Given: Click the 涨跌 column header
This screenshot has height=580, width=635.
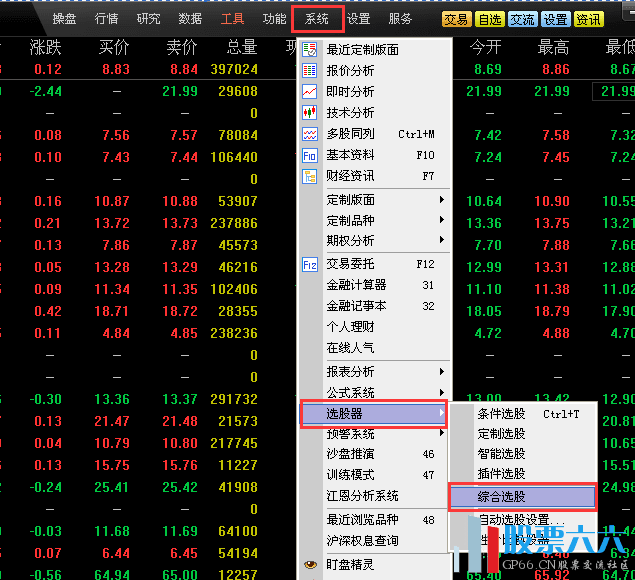Looking at the screenshot, I should [x=46, y=47].
